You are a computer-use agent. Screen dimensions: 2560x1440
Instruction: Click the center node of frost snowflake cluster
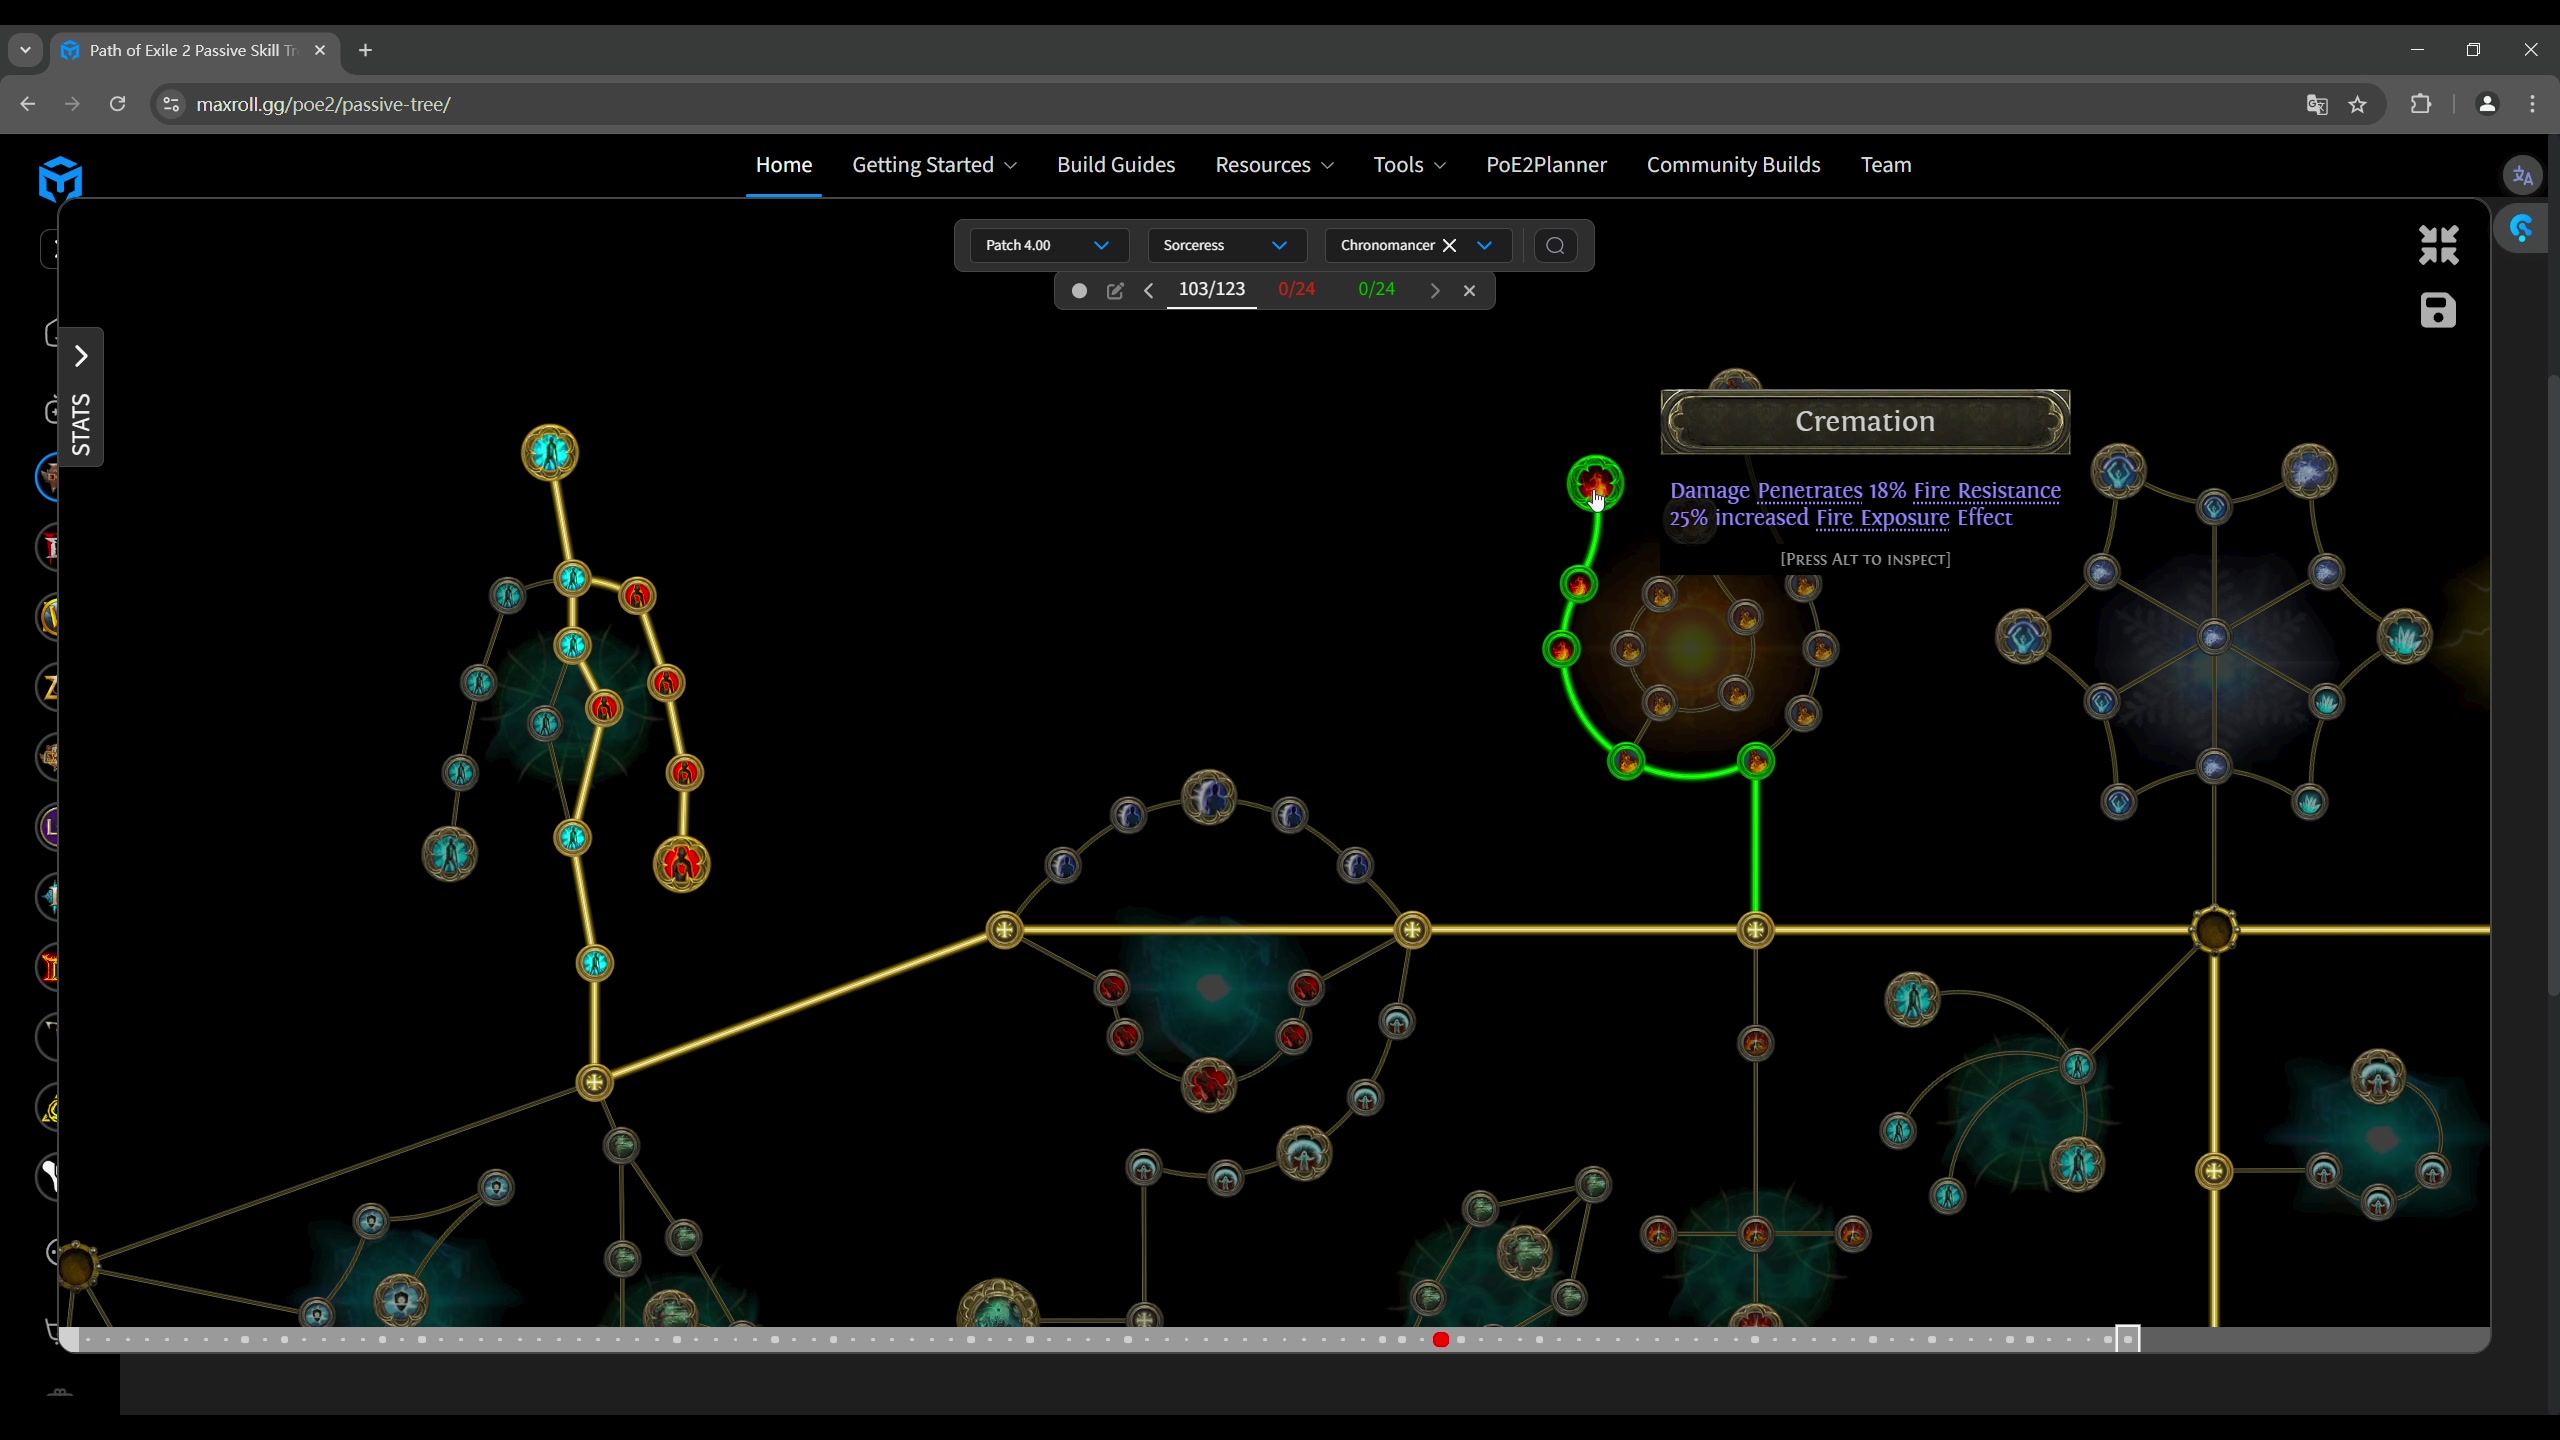[x=2214, y=636]
